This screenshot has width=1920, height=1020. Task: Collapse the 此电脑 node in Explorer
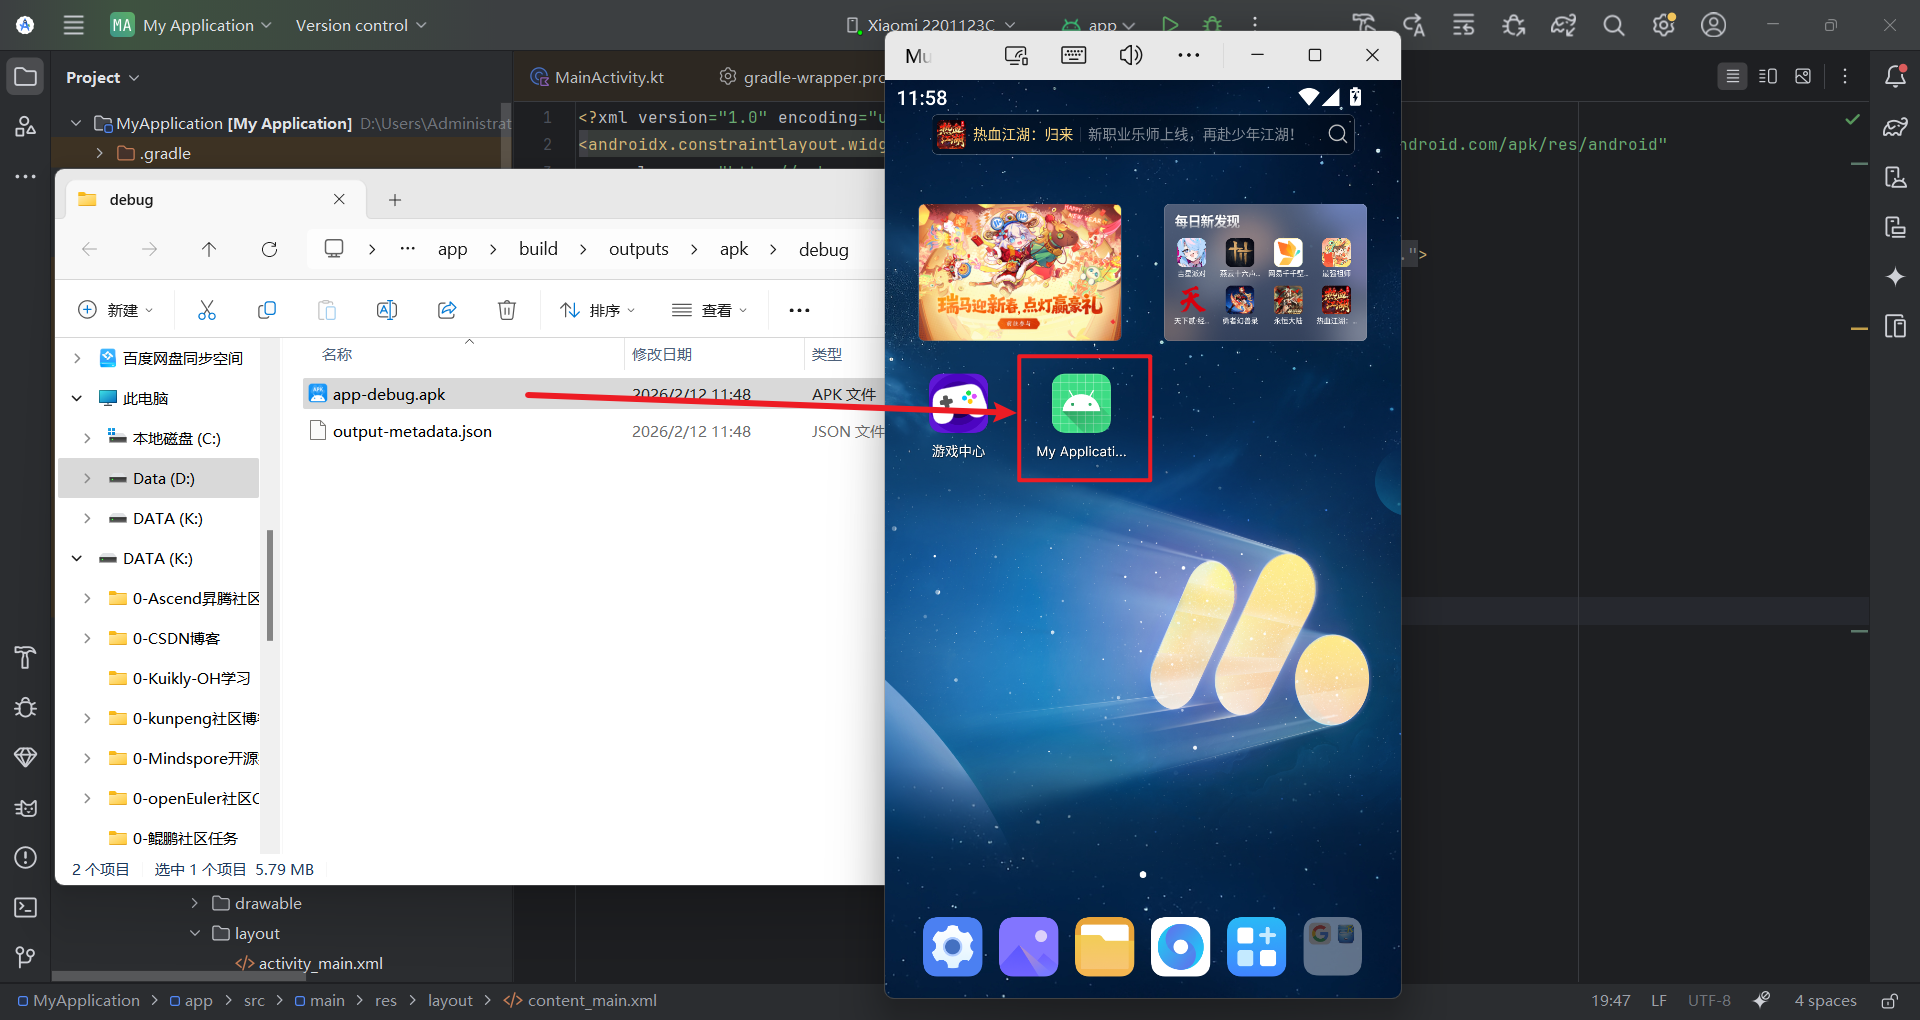(x=77, y=398)
